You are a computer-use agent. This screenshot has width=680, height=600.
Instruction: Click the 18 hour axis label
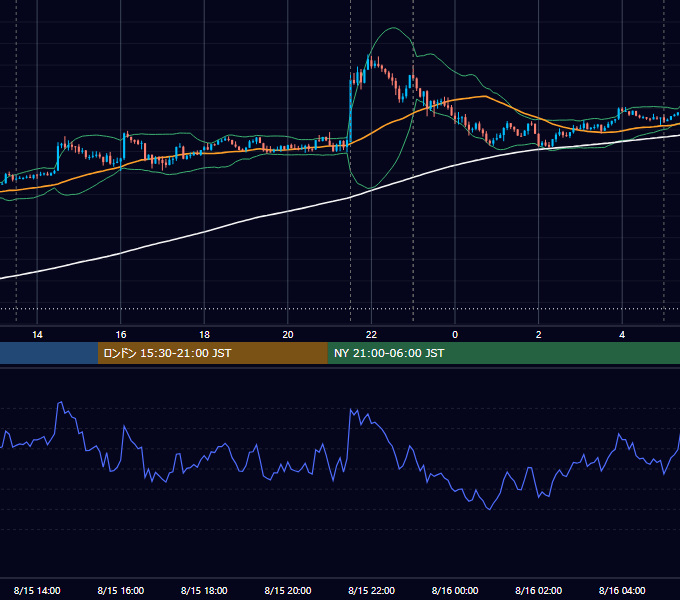(204, 335)
